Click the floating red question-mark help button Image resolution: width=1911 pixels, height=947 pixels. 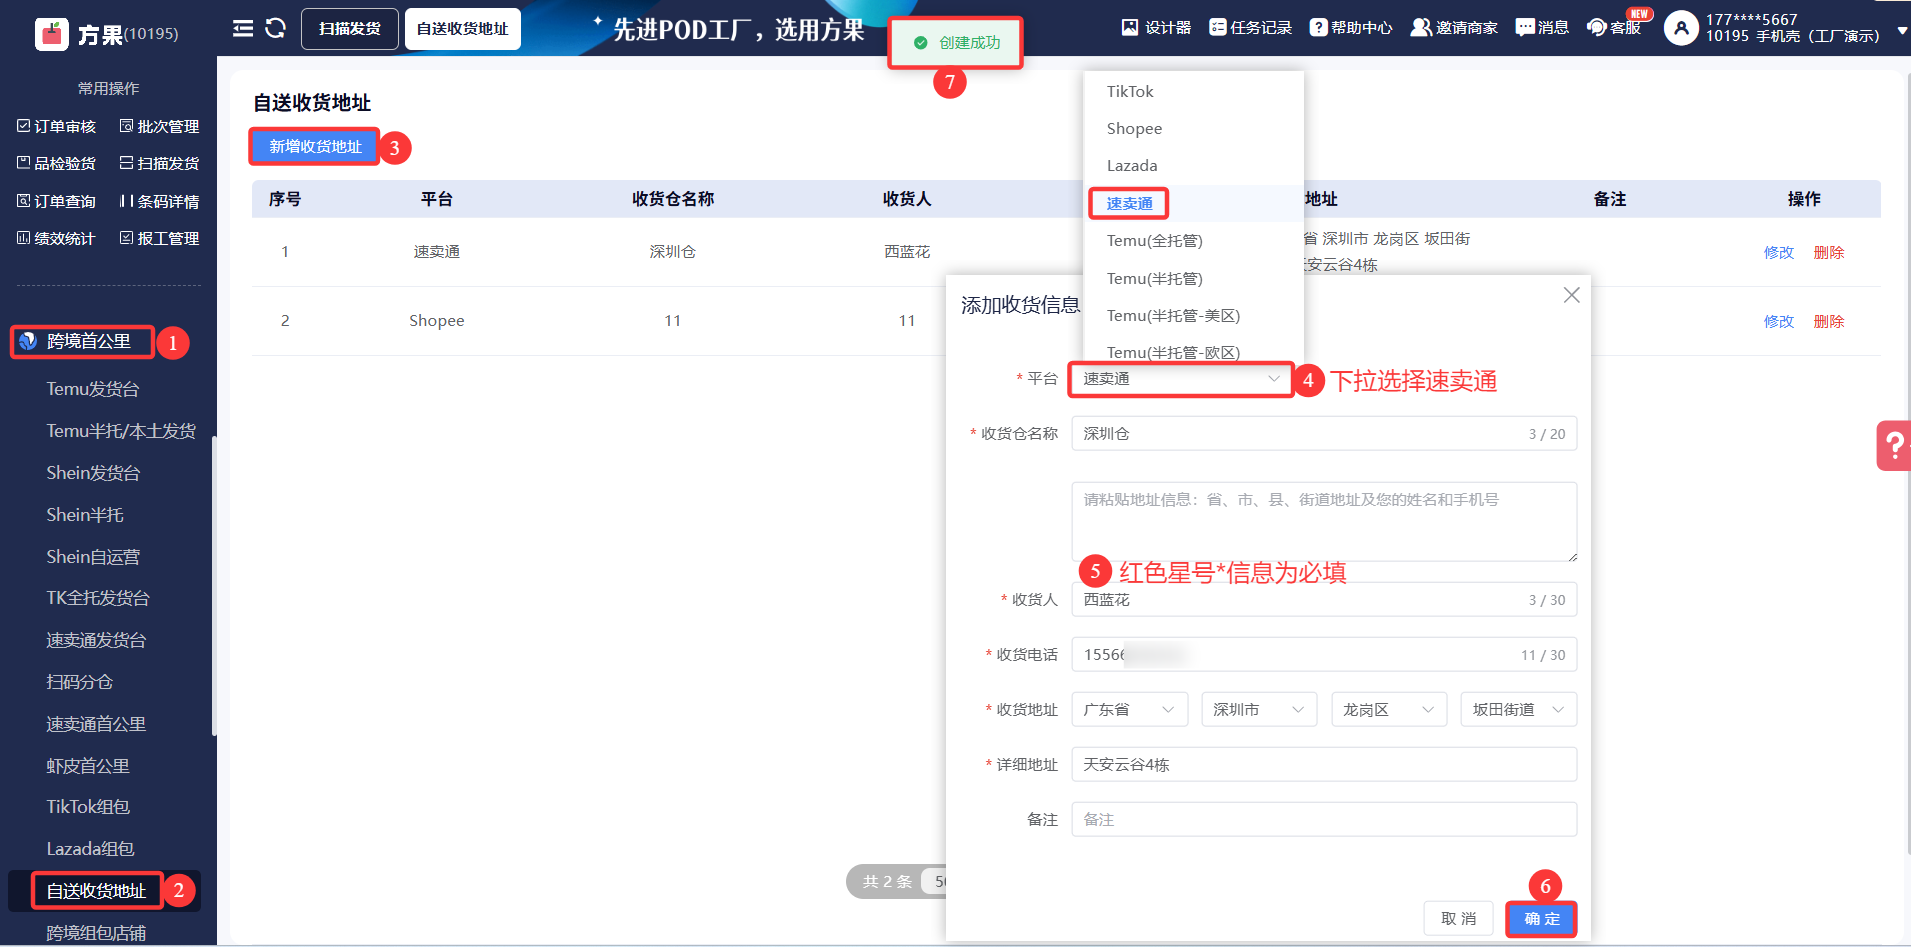(1894, 445)
